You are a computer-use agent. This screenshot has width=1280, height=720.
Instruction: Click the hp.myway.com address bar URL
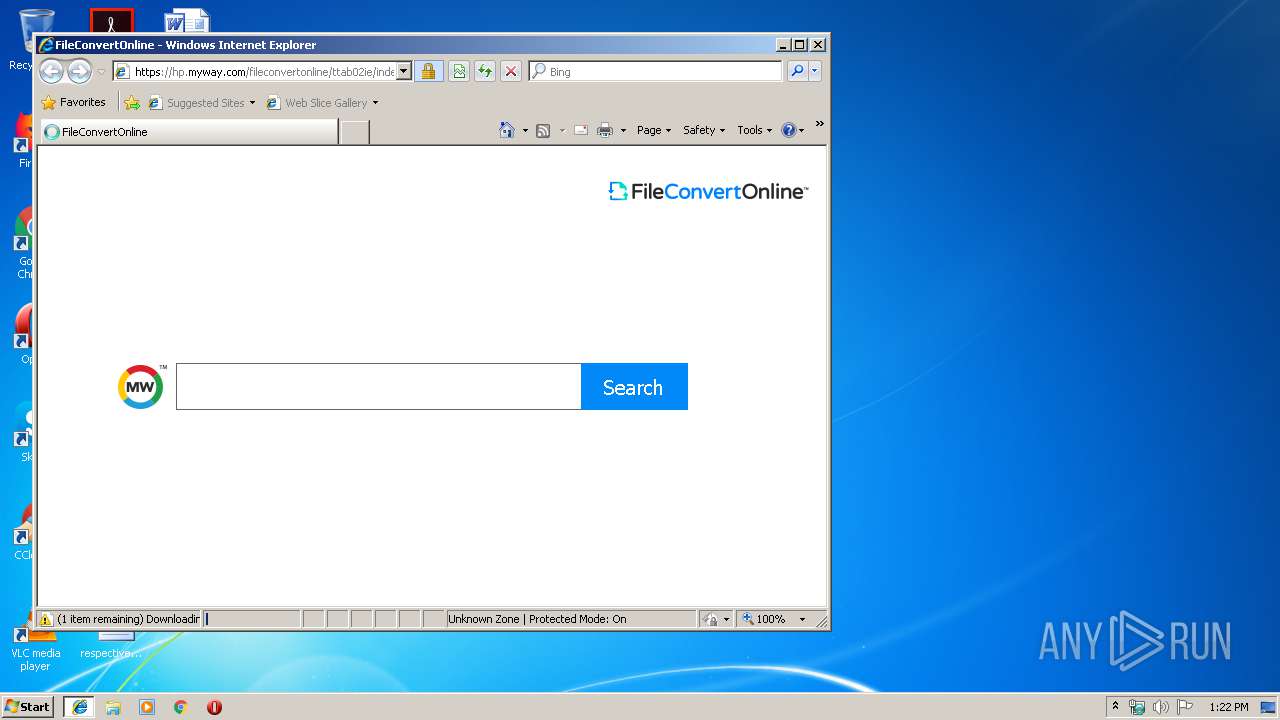[x=264, y=72]
